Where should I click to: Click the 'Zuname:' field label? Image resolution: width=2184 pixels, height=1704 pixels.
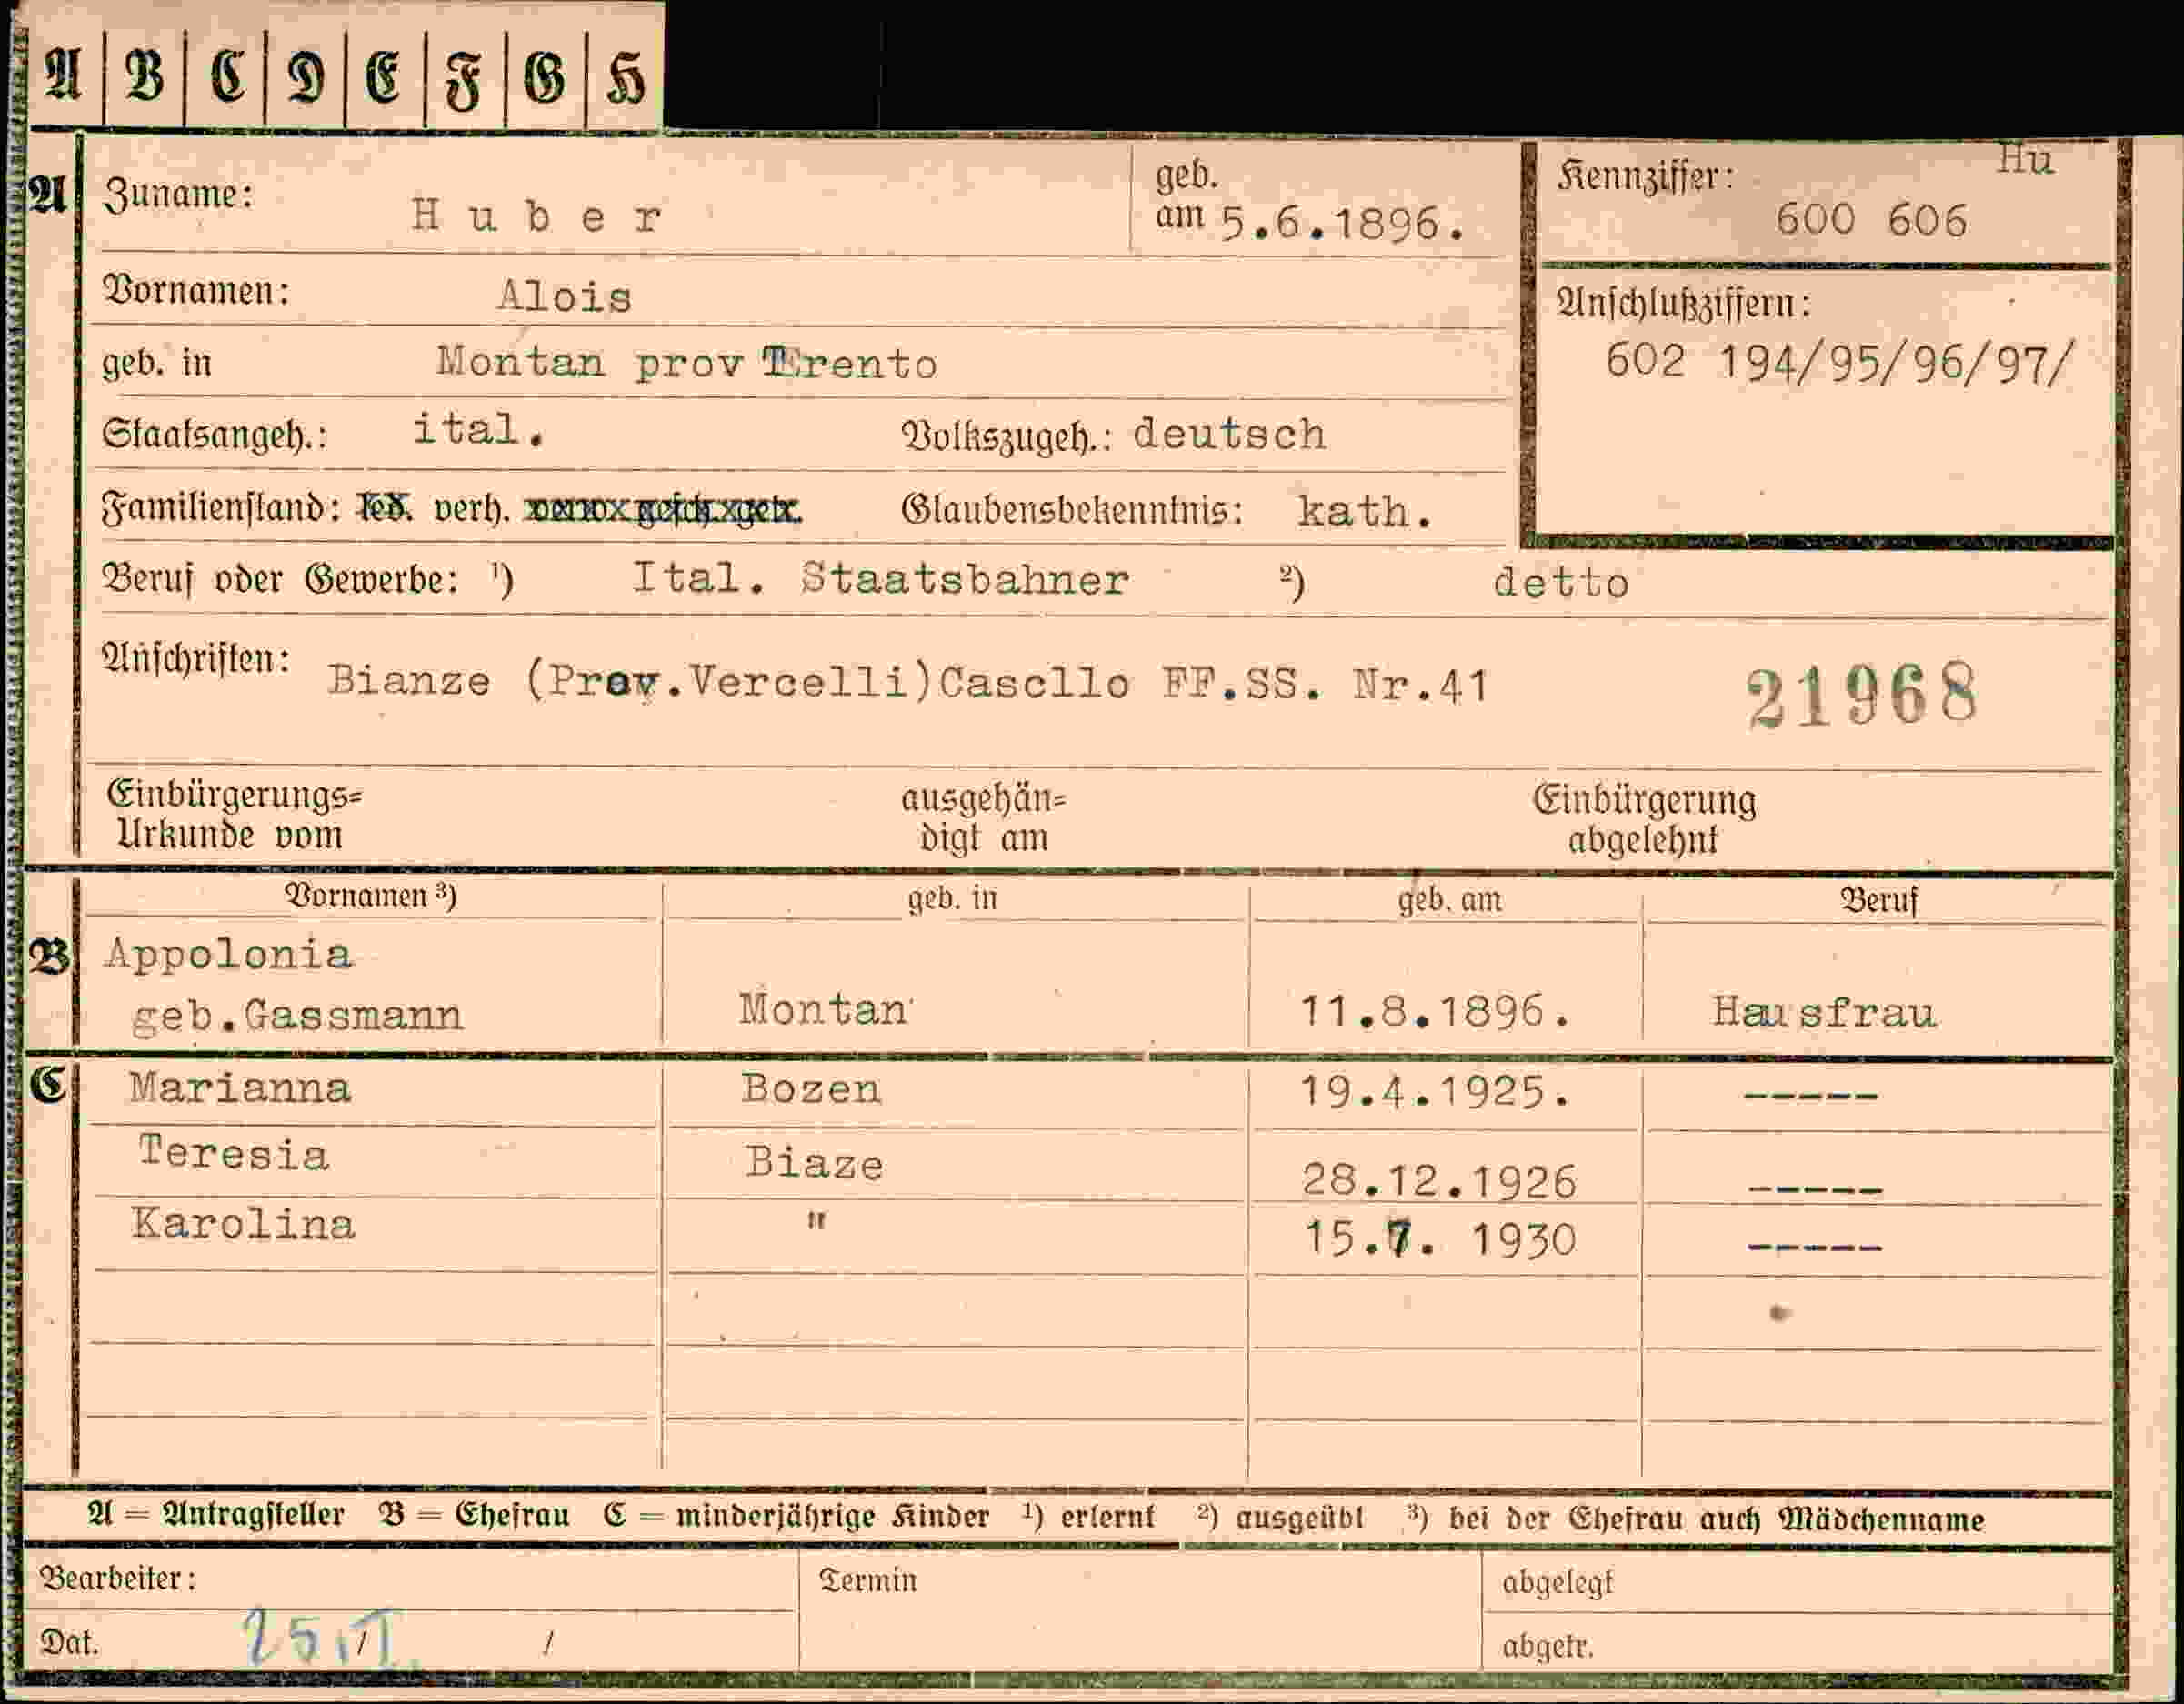pos(179,194)
